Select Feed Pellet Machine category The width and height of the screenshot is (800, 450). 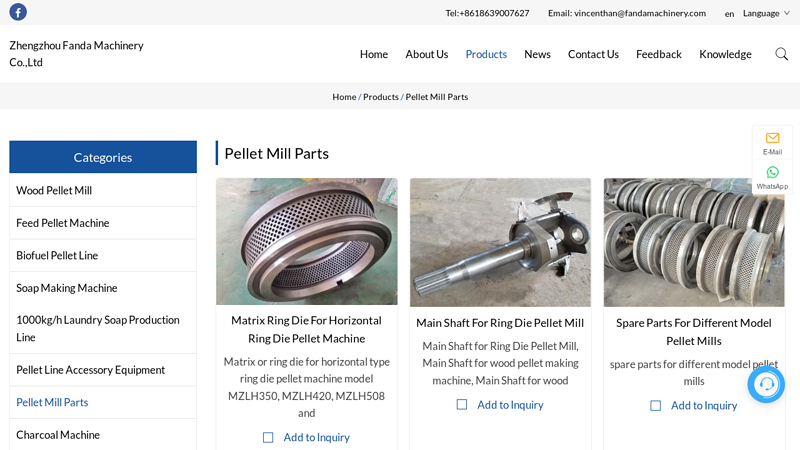point(103,223)
